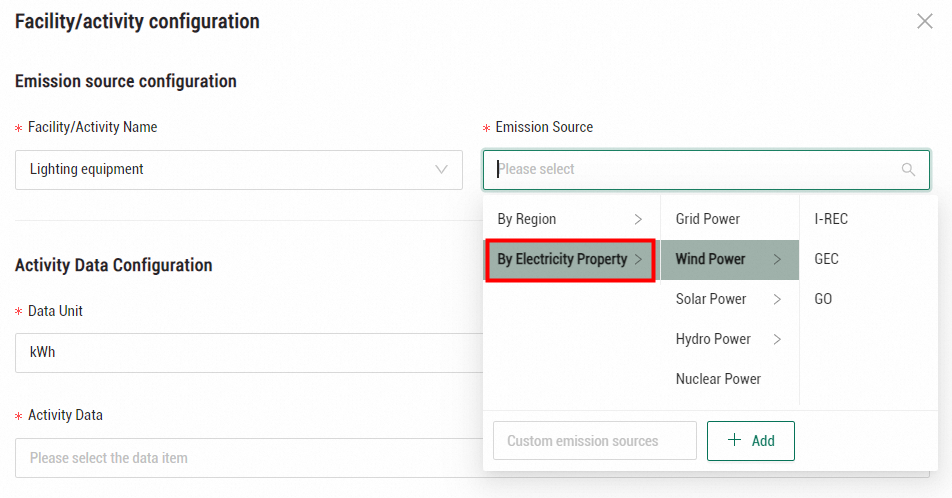Expand the Hydro Power chevron
This screenshot has height=498, width=952.
click(x=777, y=339)
